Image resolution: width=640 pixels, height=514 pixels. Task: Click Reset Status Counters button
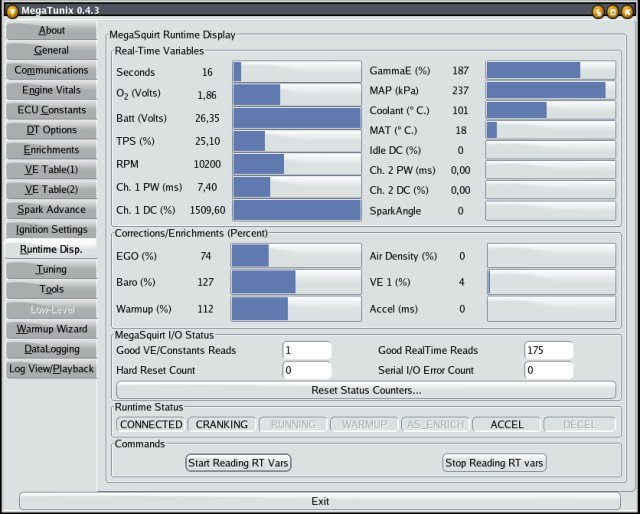(366, 390)
